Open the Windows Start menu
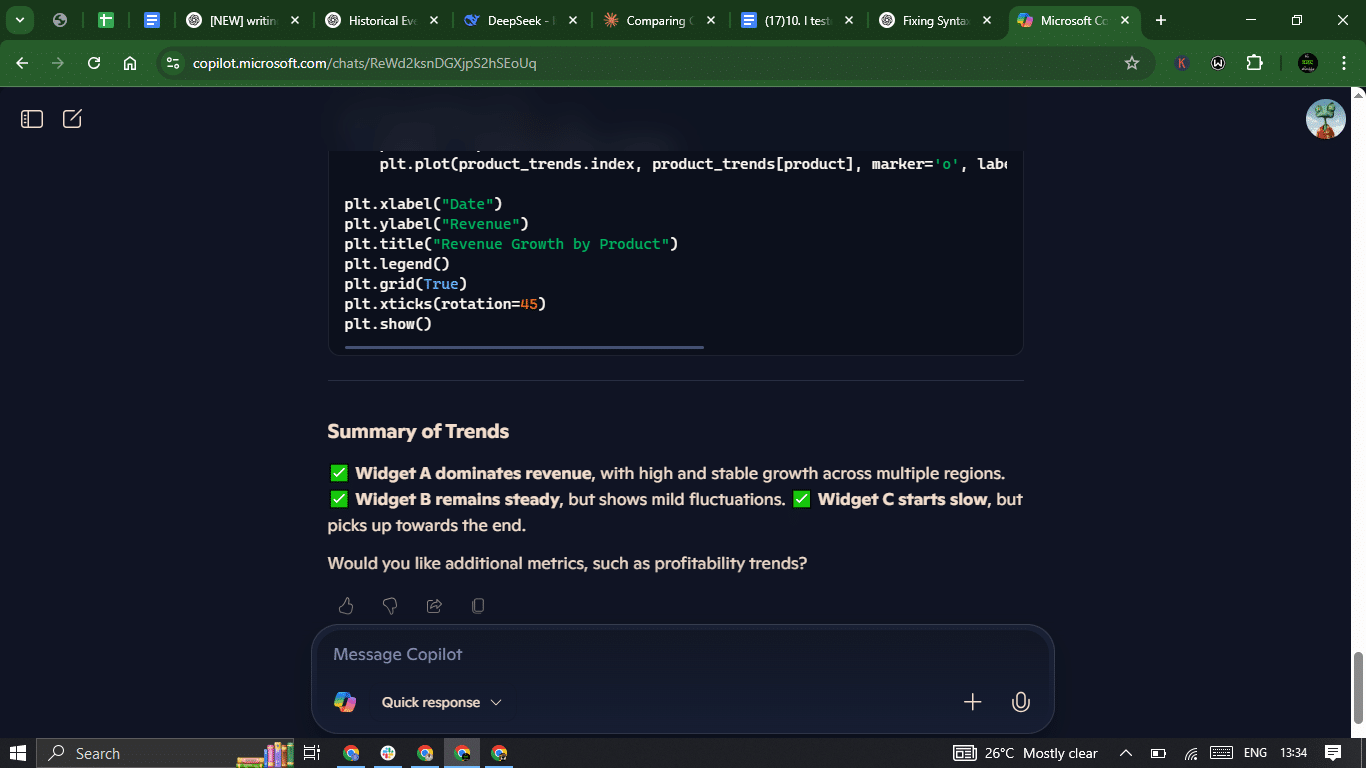The image size is (1366, 768). click(18, 753)
